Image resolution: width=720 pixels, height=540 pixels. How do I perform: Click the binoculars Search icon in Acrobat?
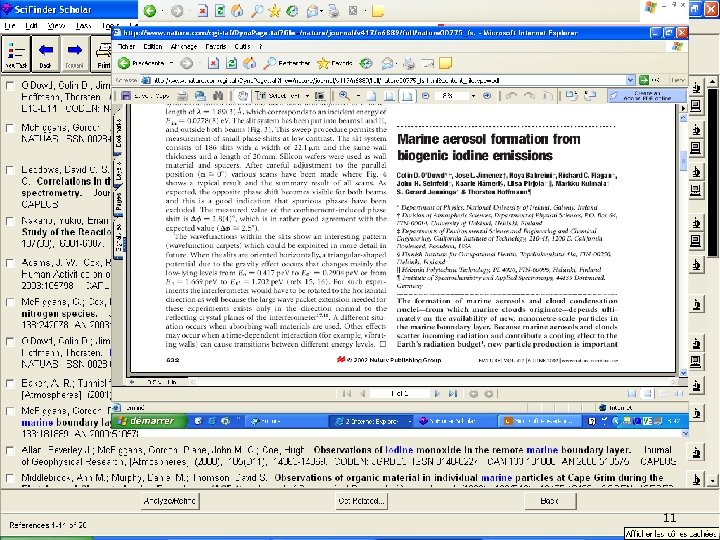218,96
